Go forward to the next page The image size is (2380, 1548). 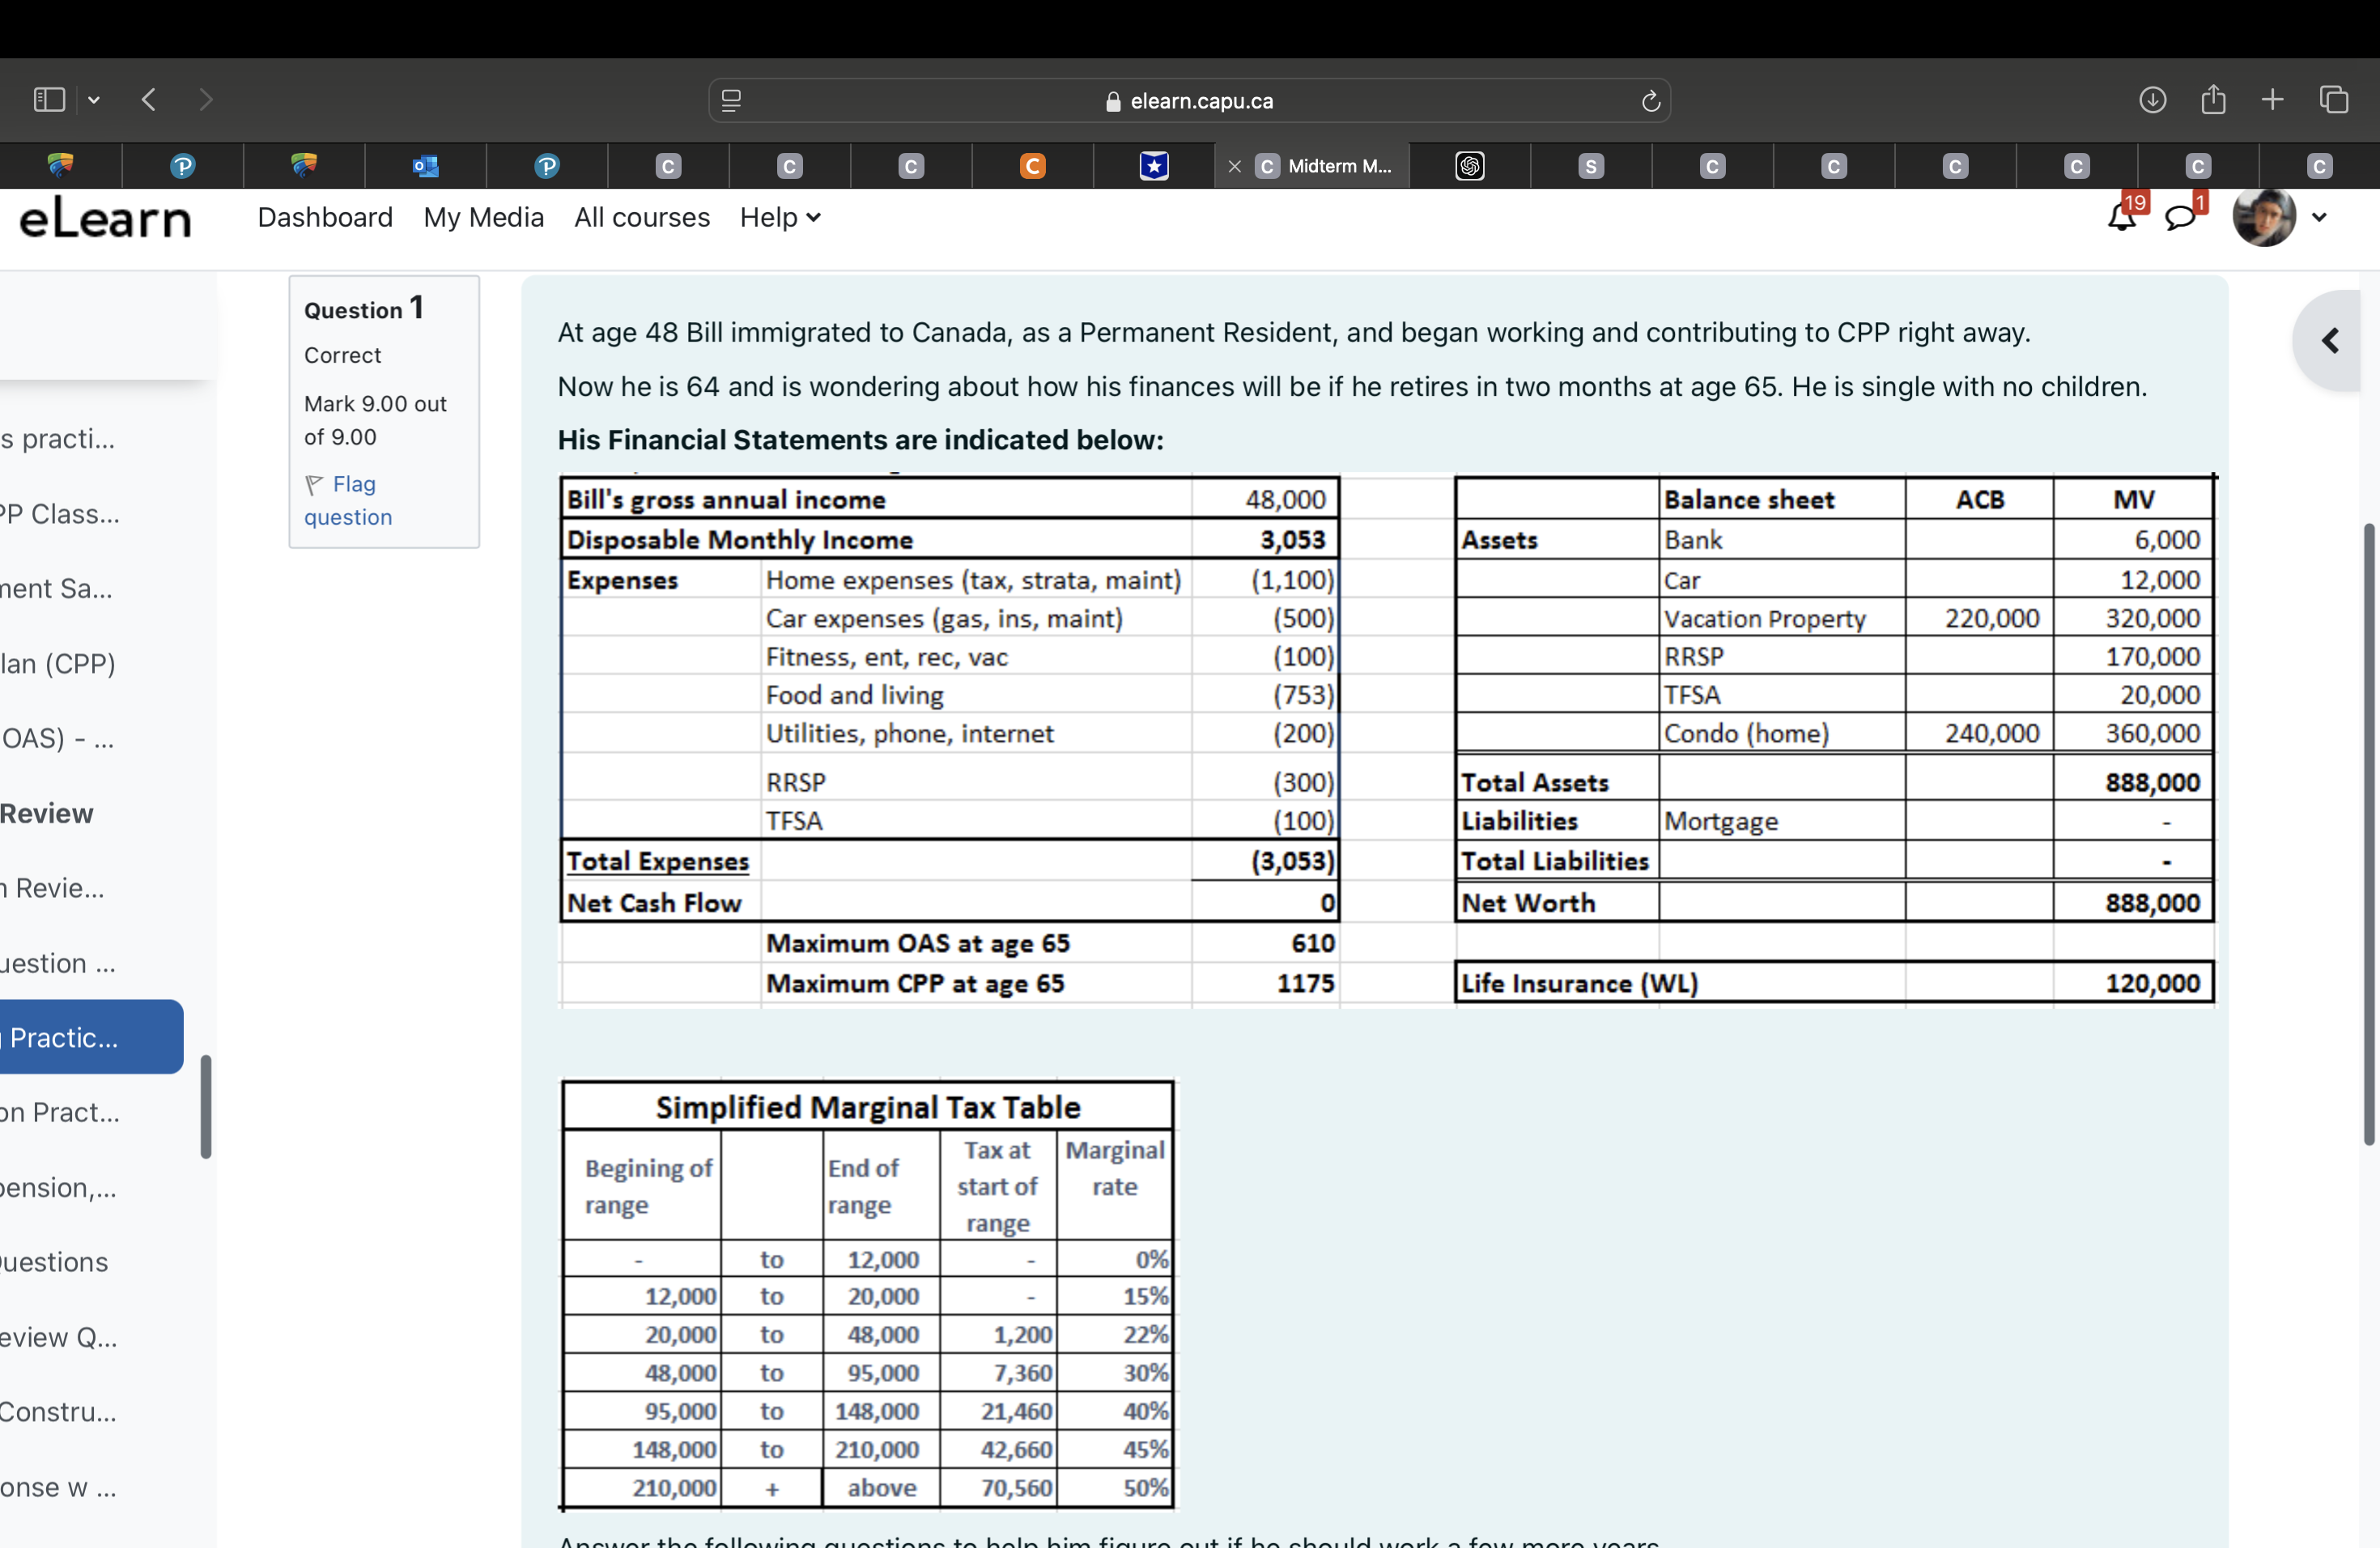(206, 100)
